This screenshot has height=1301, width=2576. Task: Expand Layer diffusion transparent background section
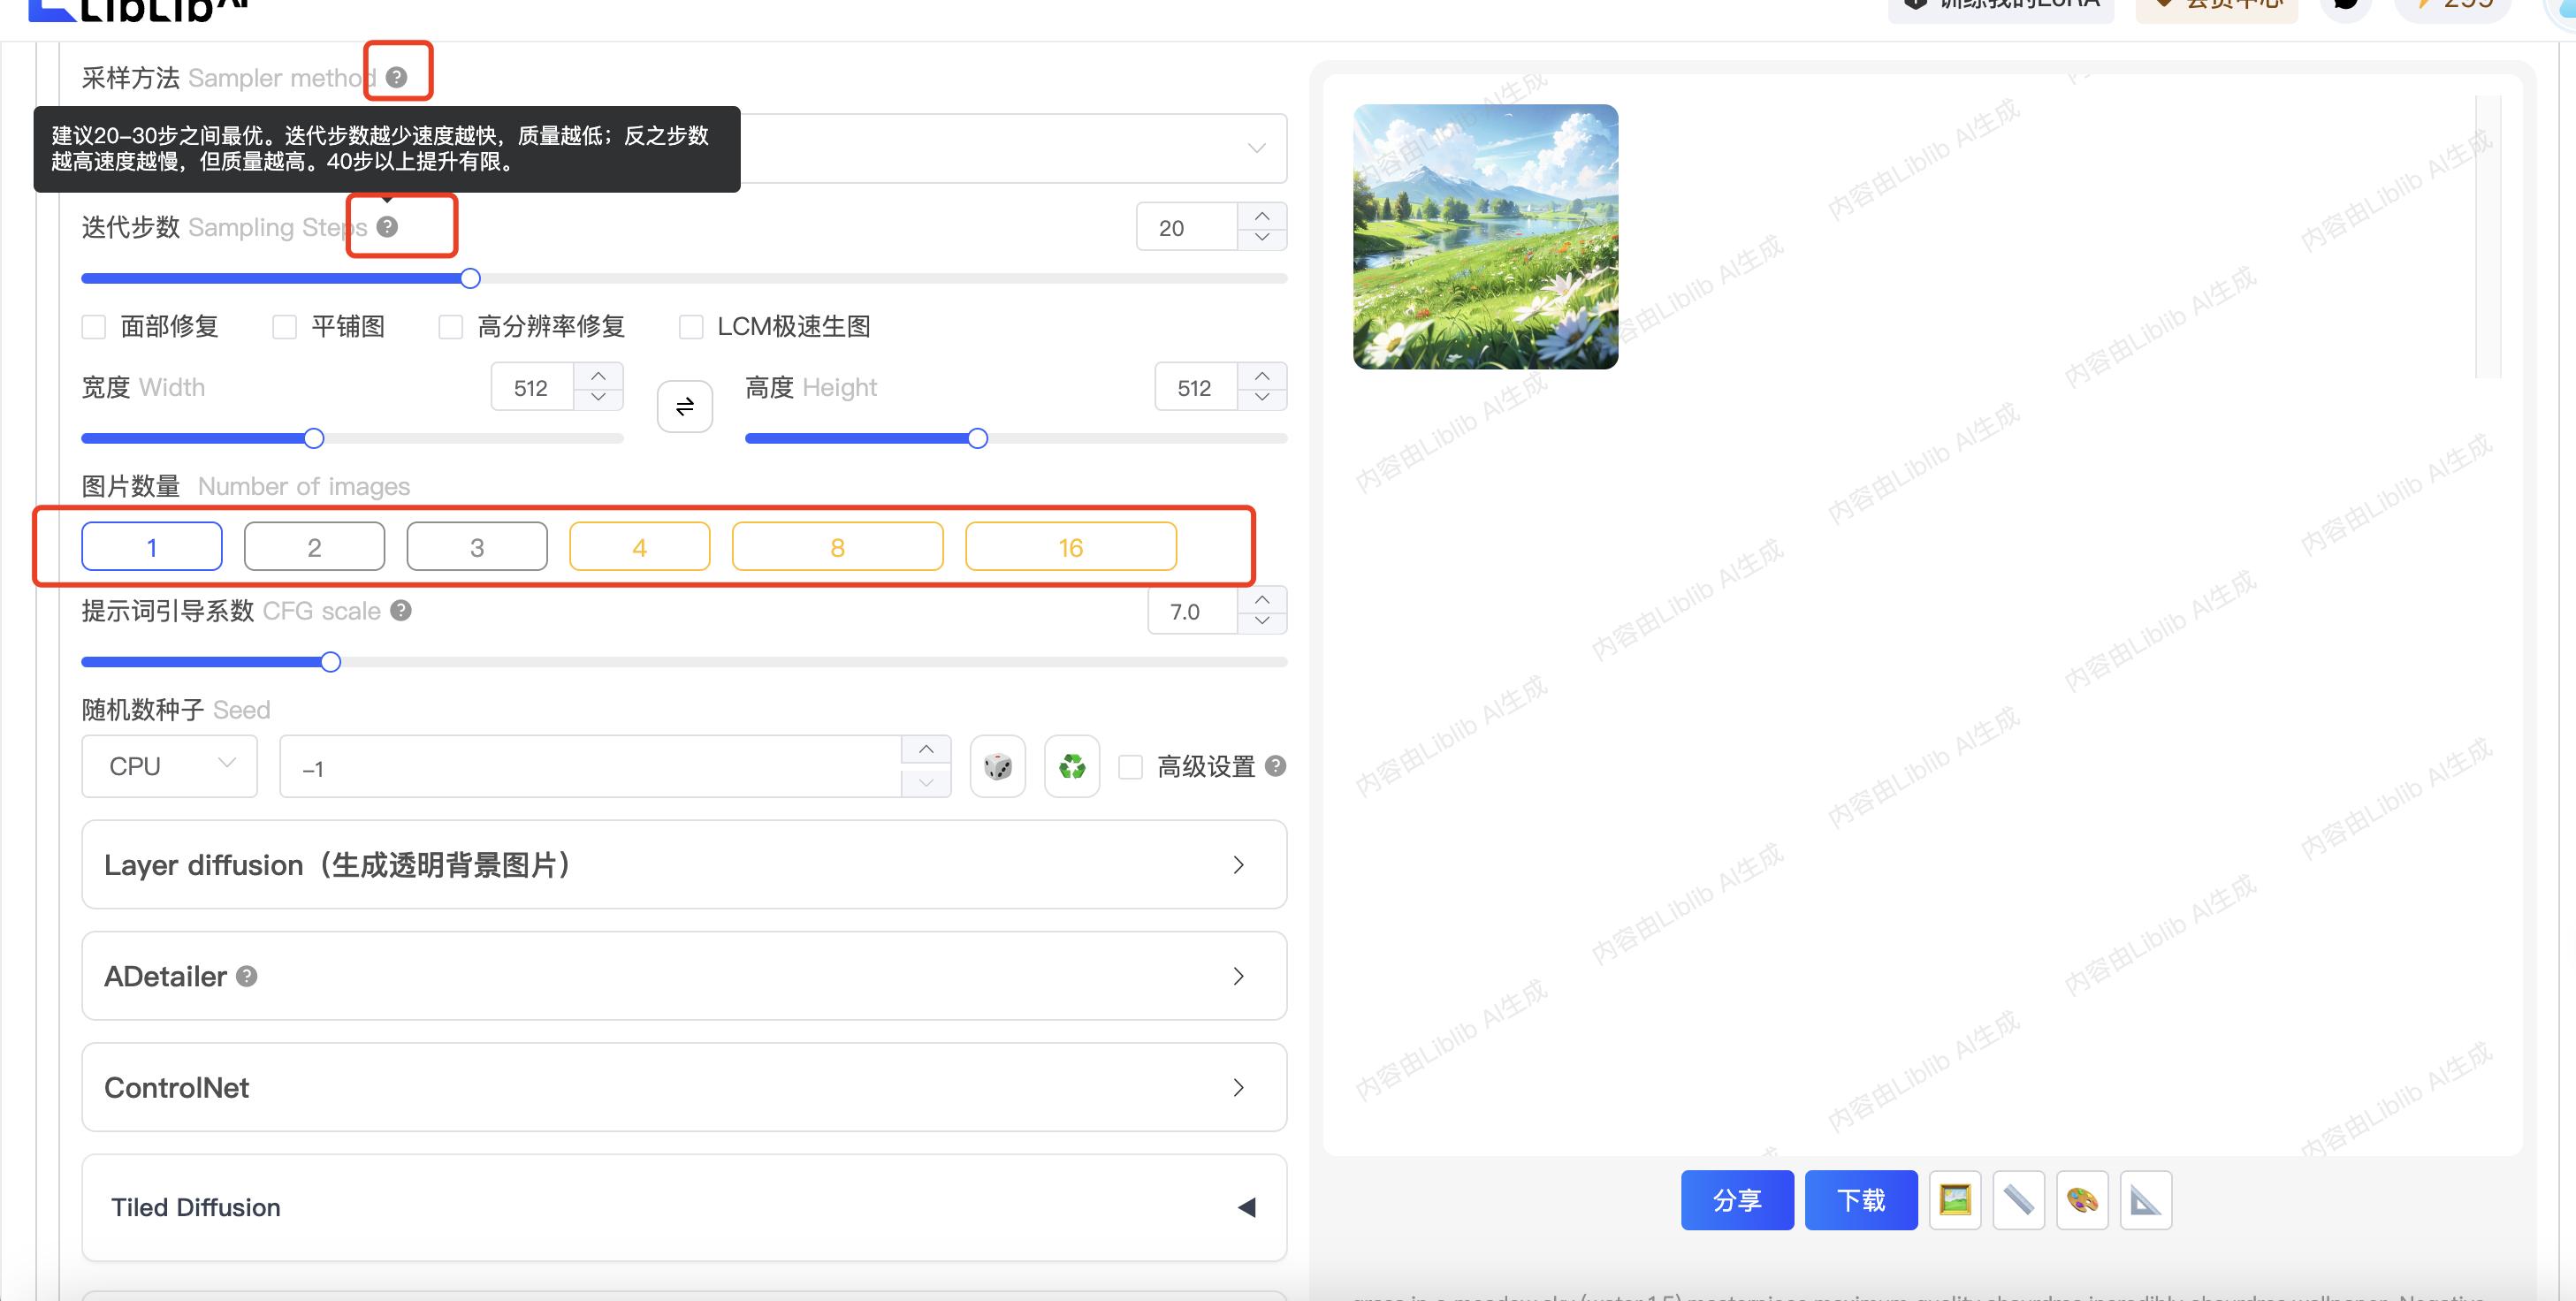(x=684, y=864)
